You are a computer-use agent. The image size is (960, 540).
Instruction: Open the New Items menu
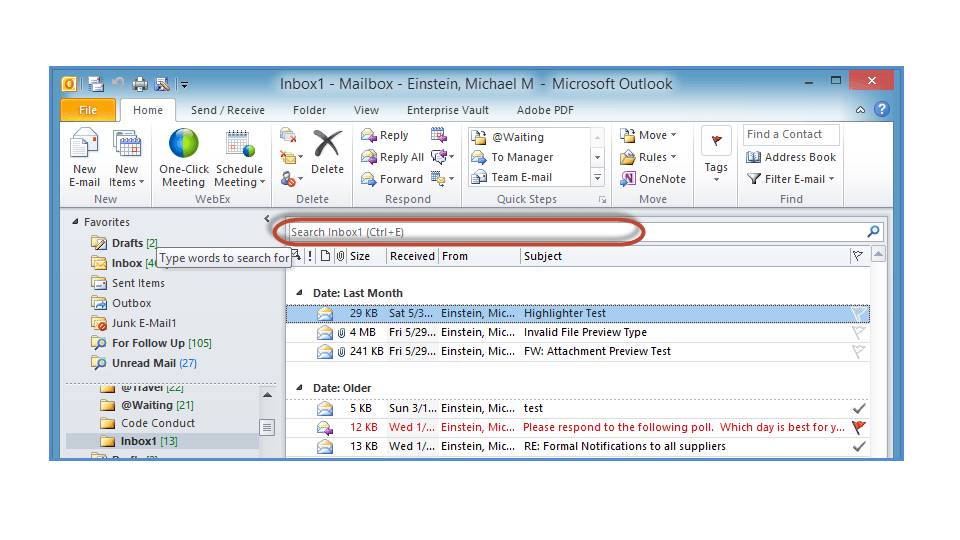127,158
